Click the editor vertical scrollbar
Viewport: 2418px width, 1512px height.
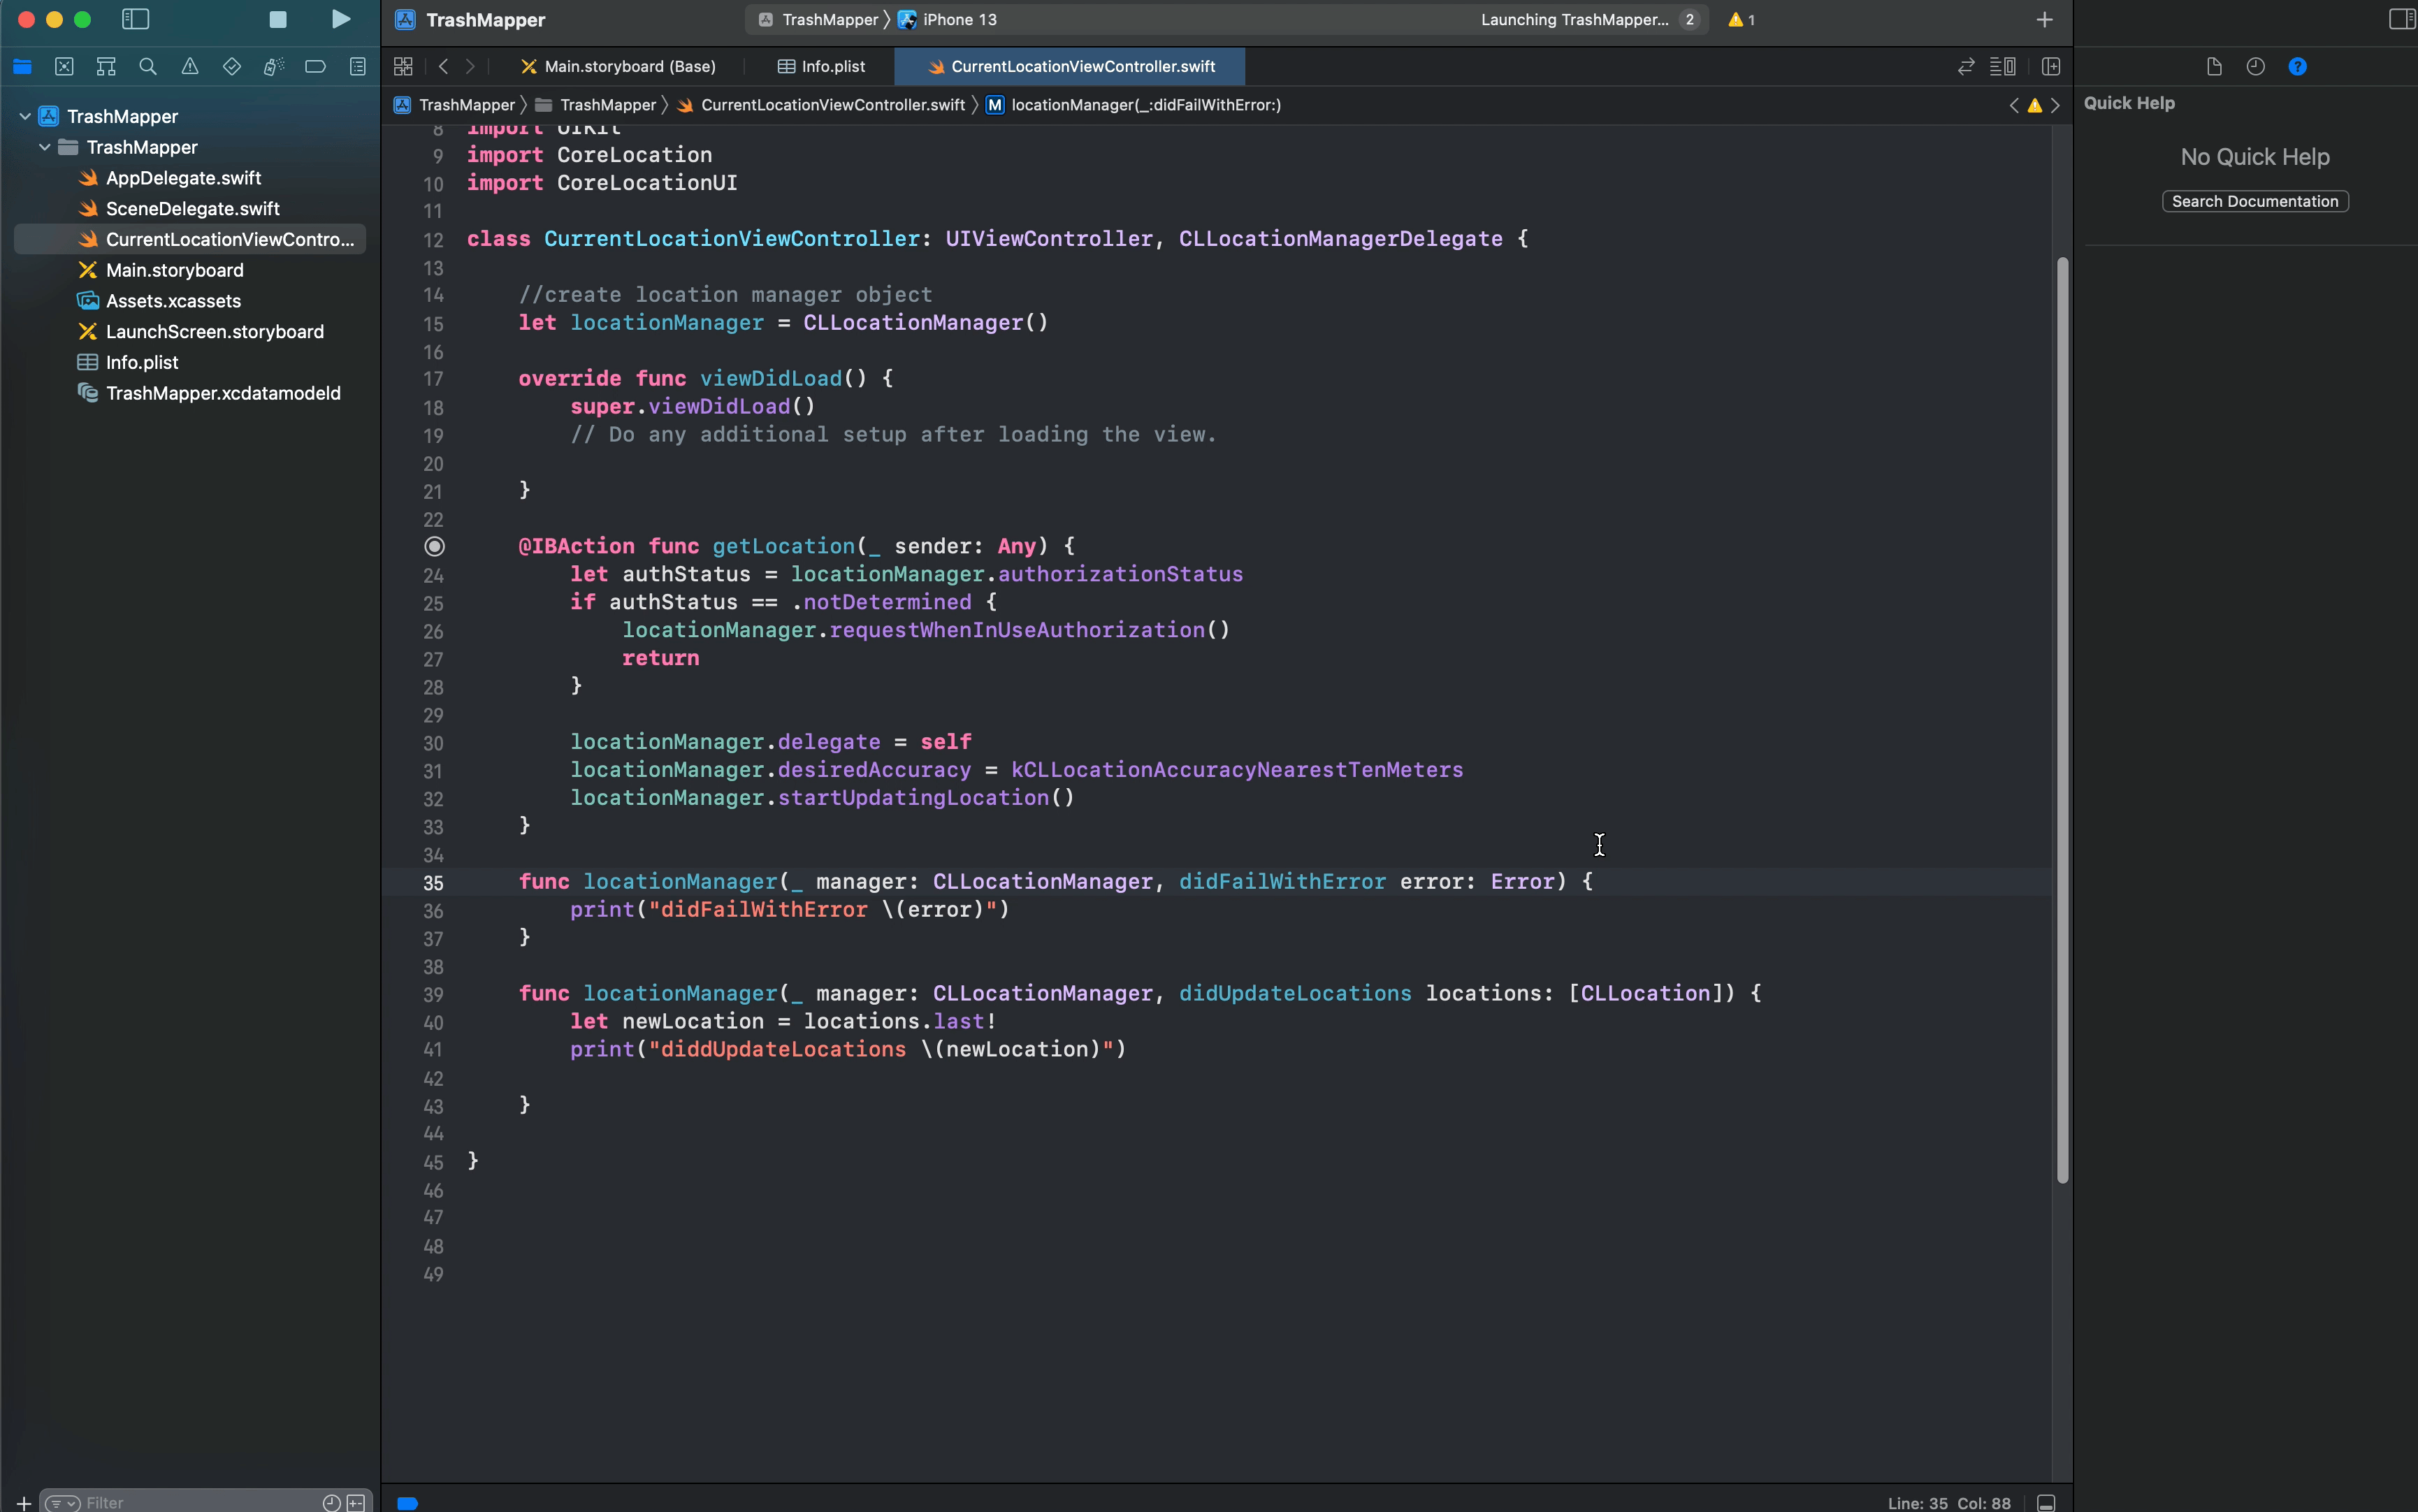(x=2062, y=720)
